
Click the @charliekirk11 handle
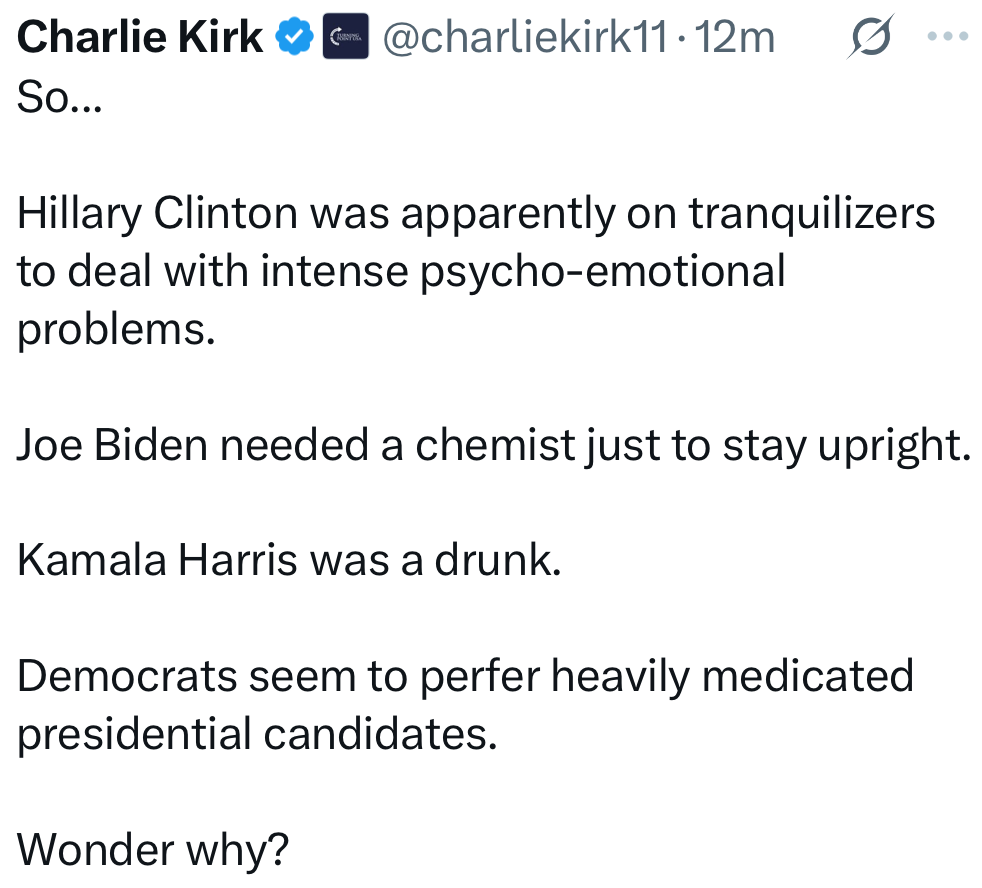(x=522, y=38)
